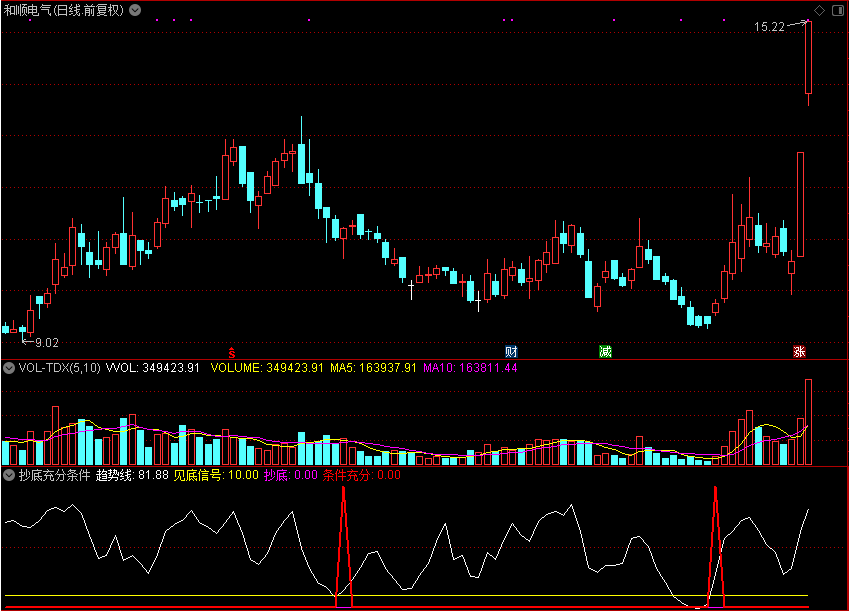Screen dimensions: 849x611
Task: Click the 抄底: 0.00 value
Action: click(291, 476)
